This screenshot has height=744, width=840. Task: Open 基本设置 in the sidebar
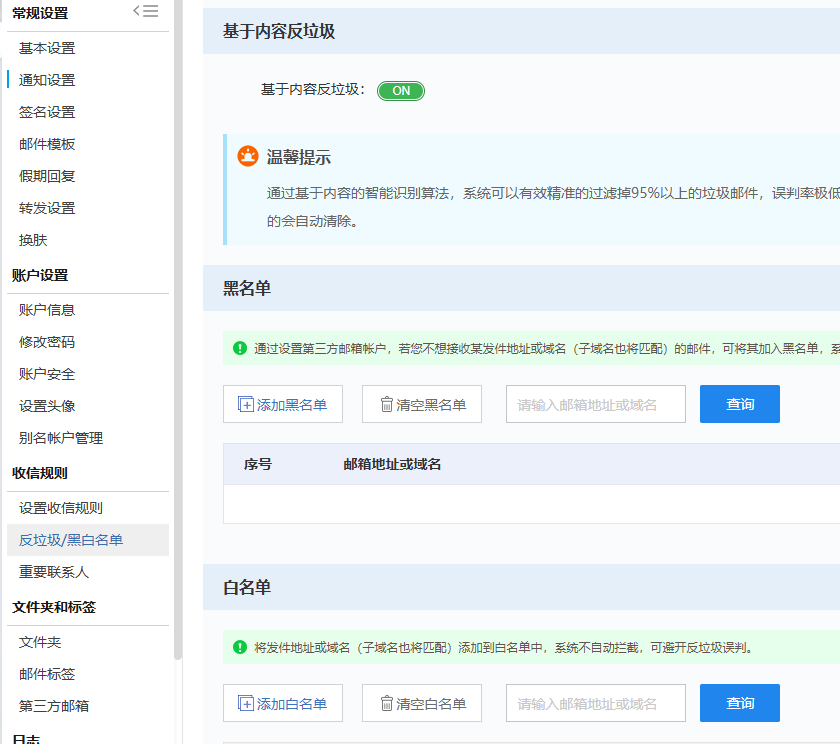point(47,48)
